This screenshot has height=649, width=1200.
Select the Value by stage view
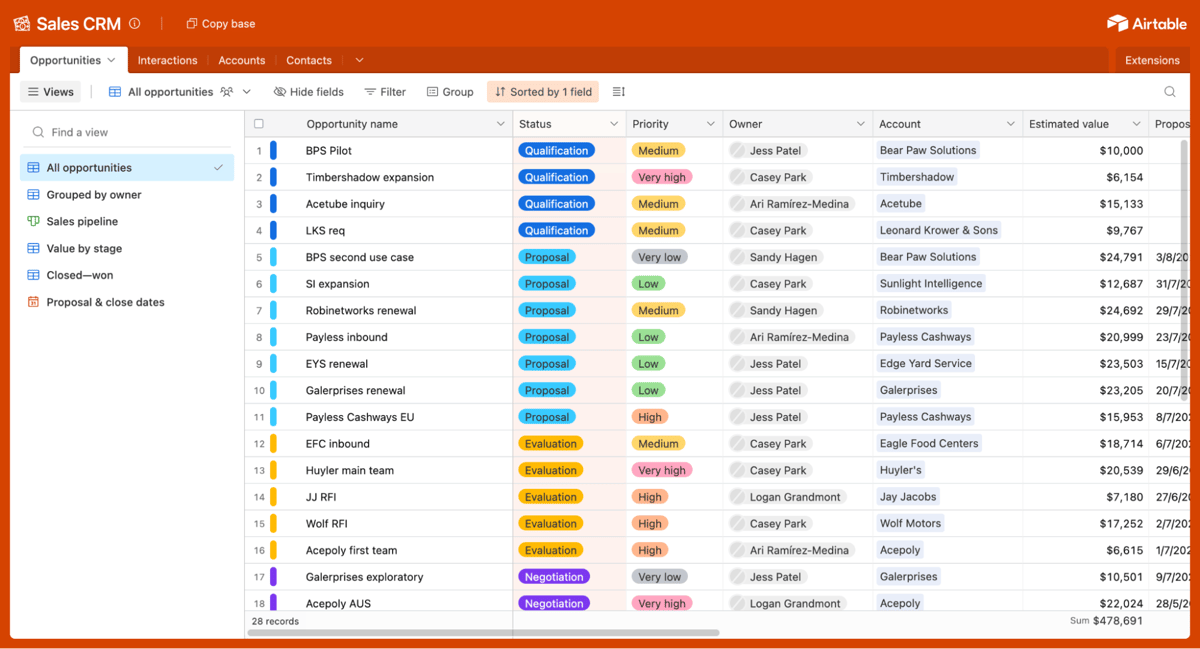pos(127,248)
